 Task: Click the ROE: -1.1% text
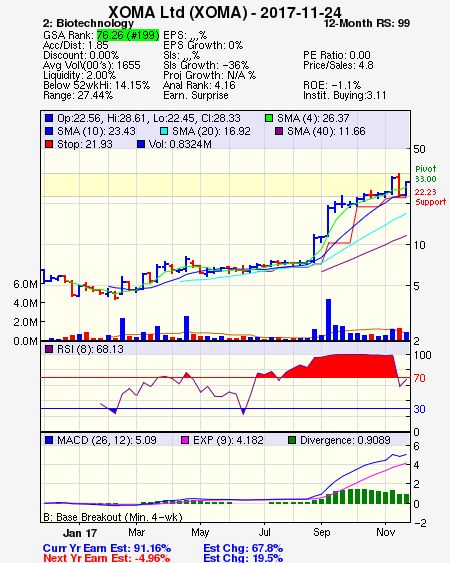click(332, 85)
